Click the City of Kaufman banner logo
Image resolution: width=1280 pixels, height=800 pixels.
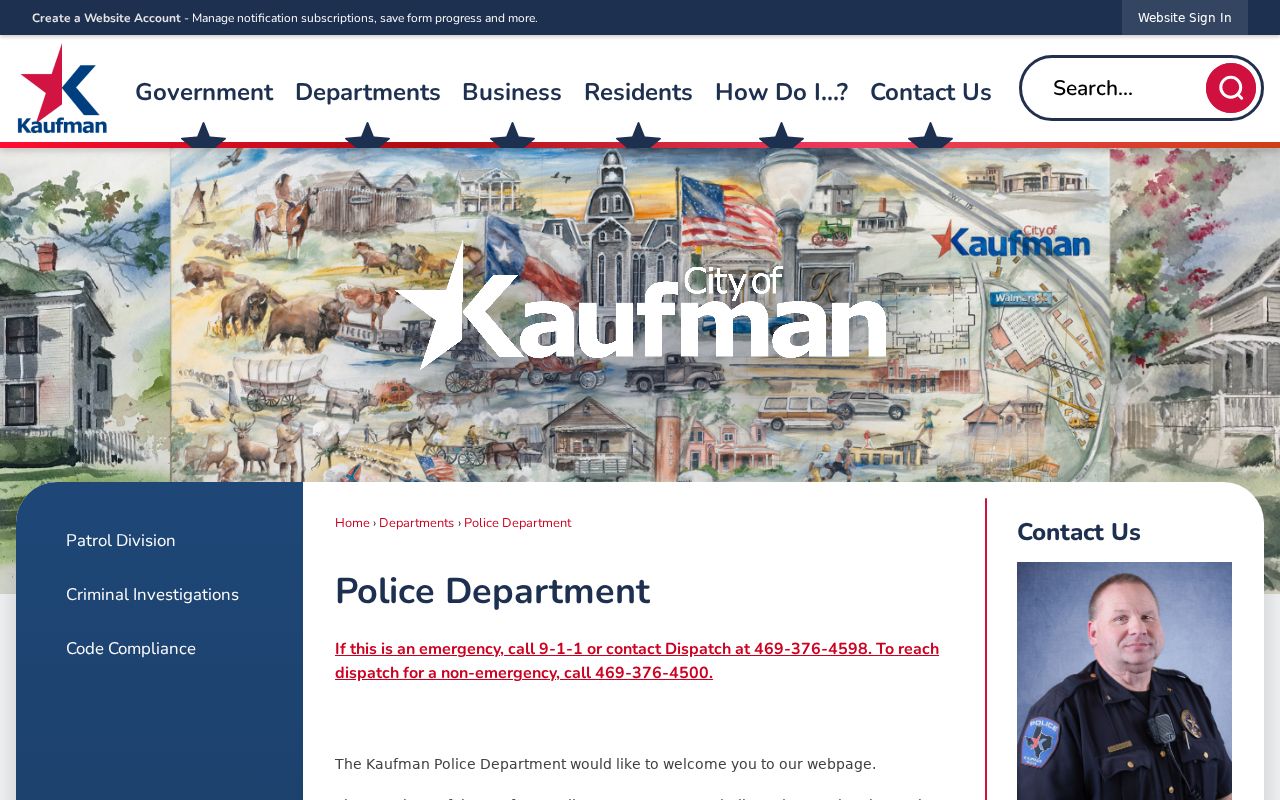(x=640, y=306)
